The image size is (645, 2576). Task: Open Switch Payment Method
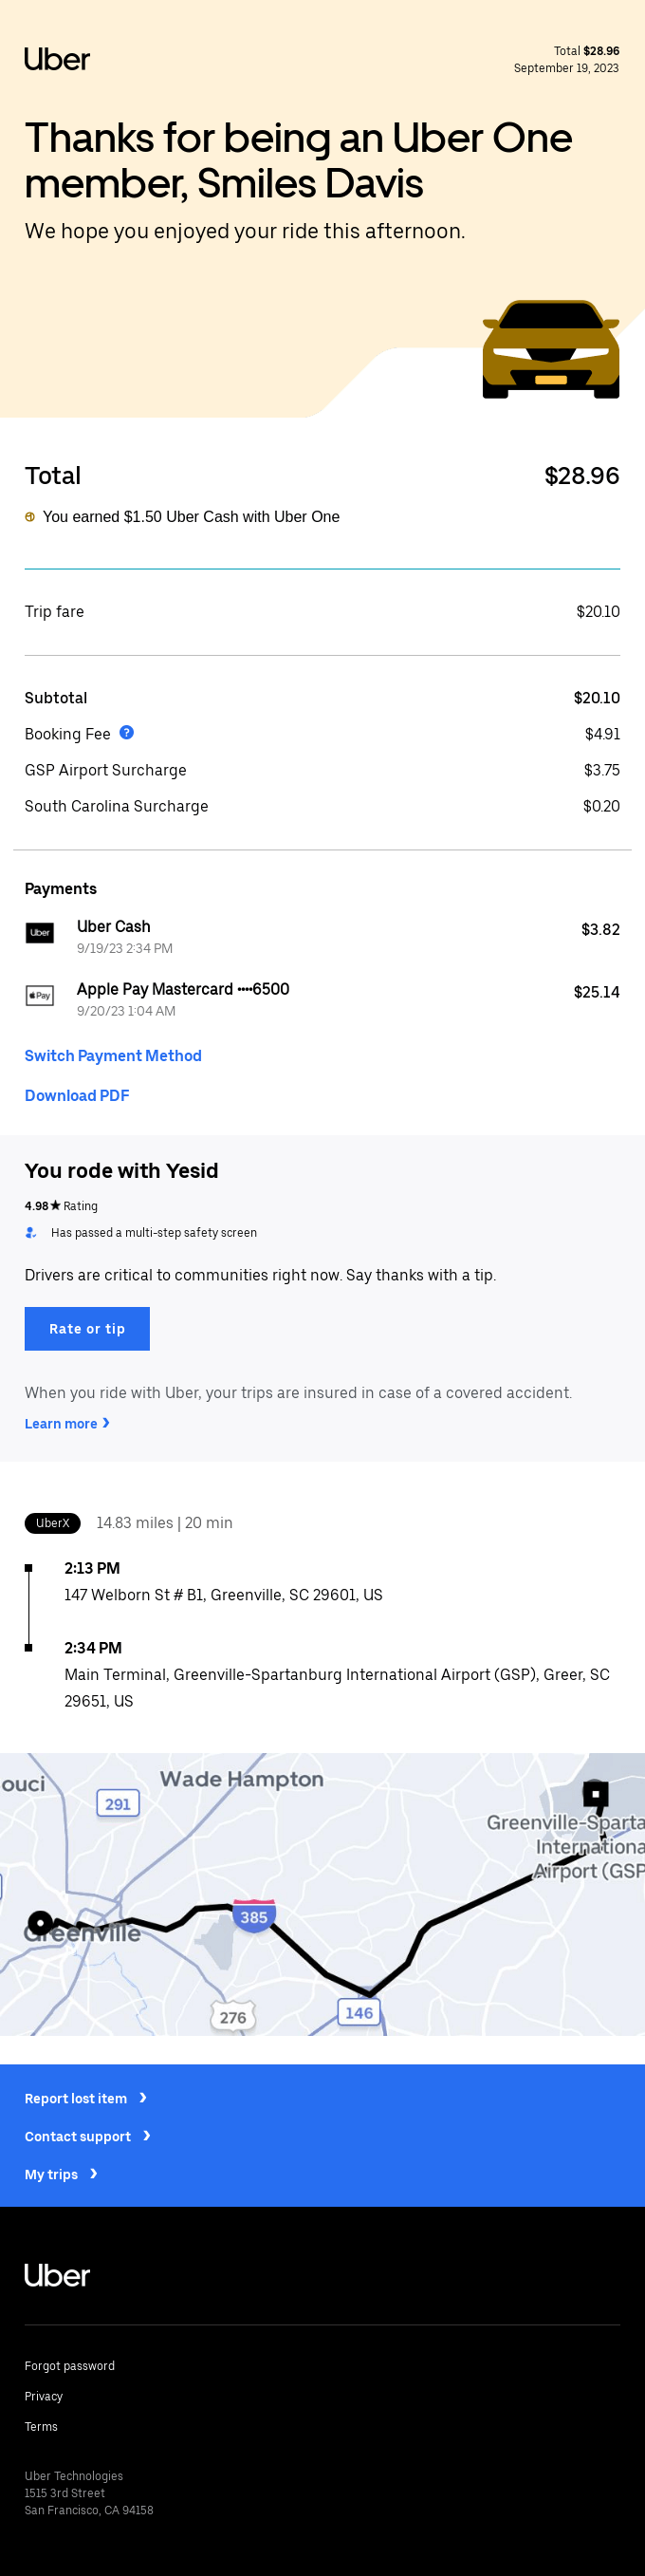[113, 1055]
